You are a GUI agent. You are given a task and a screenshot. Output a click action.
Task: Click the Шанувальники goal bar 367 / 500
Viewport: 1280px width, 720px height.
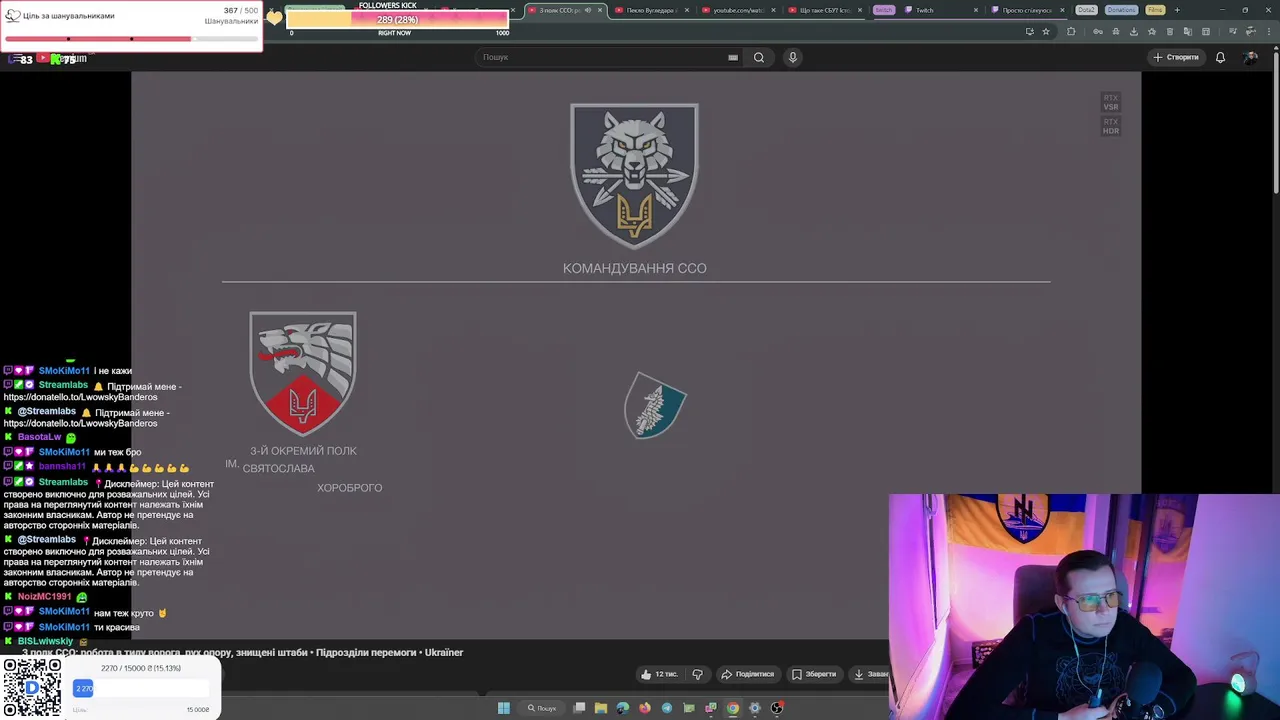pyautogui.click(x=131, y=39)
